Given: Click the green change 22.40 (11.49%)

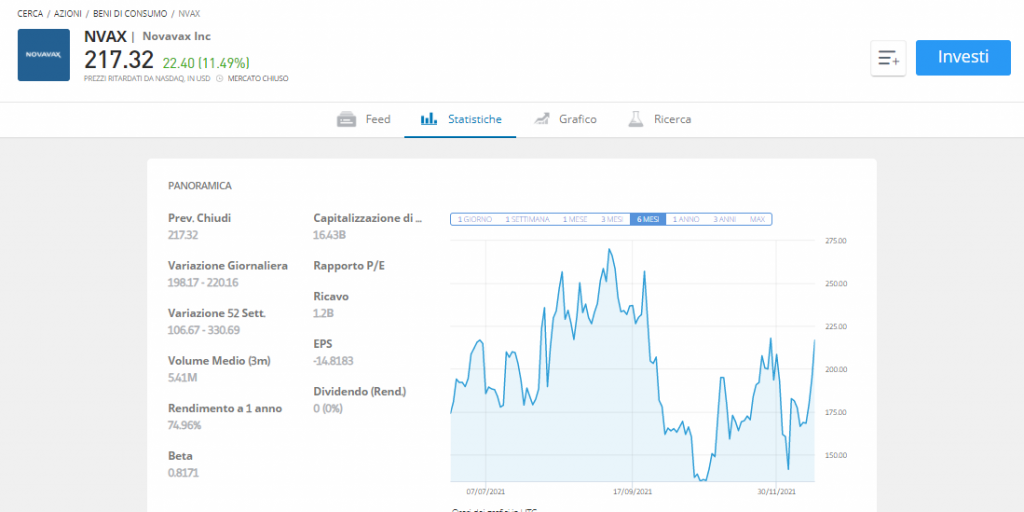Looking at the screenshot, I should tap(206, 63).
